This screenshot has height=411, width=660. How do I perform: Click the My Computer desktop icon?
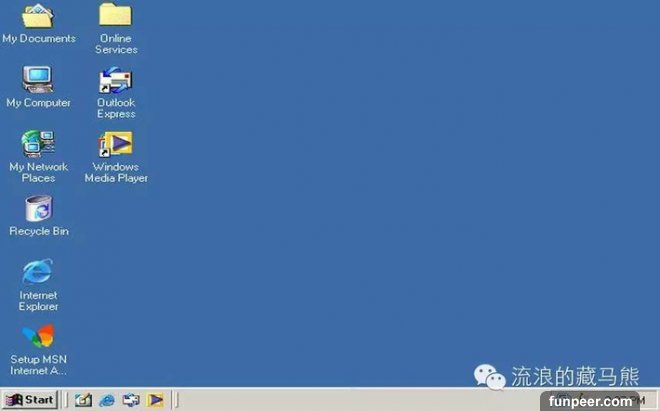click(x=38, y=80)
